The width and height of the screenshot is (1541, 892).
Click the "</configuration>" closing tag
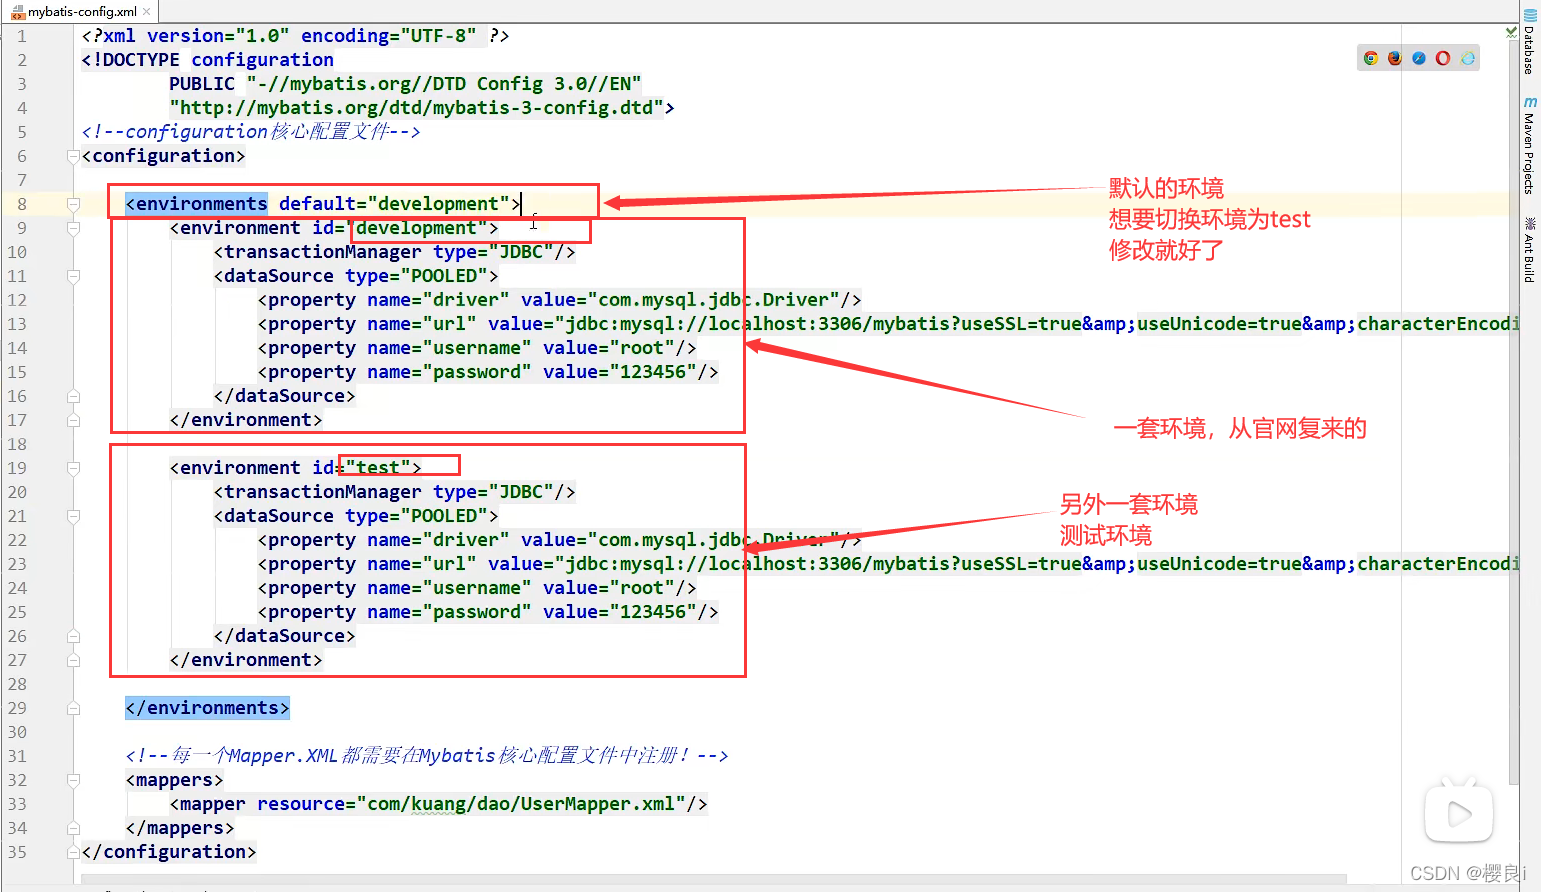point(169,852)
